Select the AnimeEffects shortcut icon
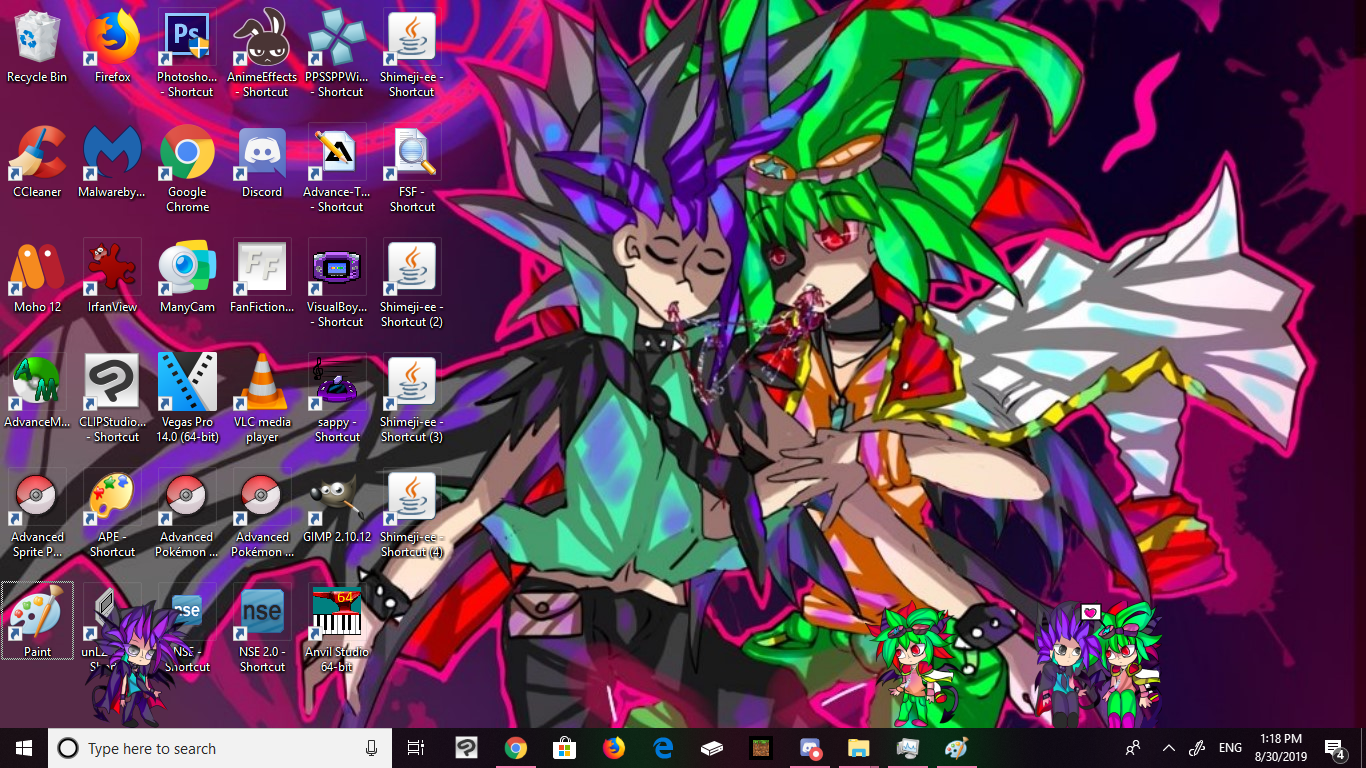The height and width of the screenshot is (768, 1366). [262, 54]
